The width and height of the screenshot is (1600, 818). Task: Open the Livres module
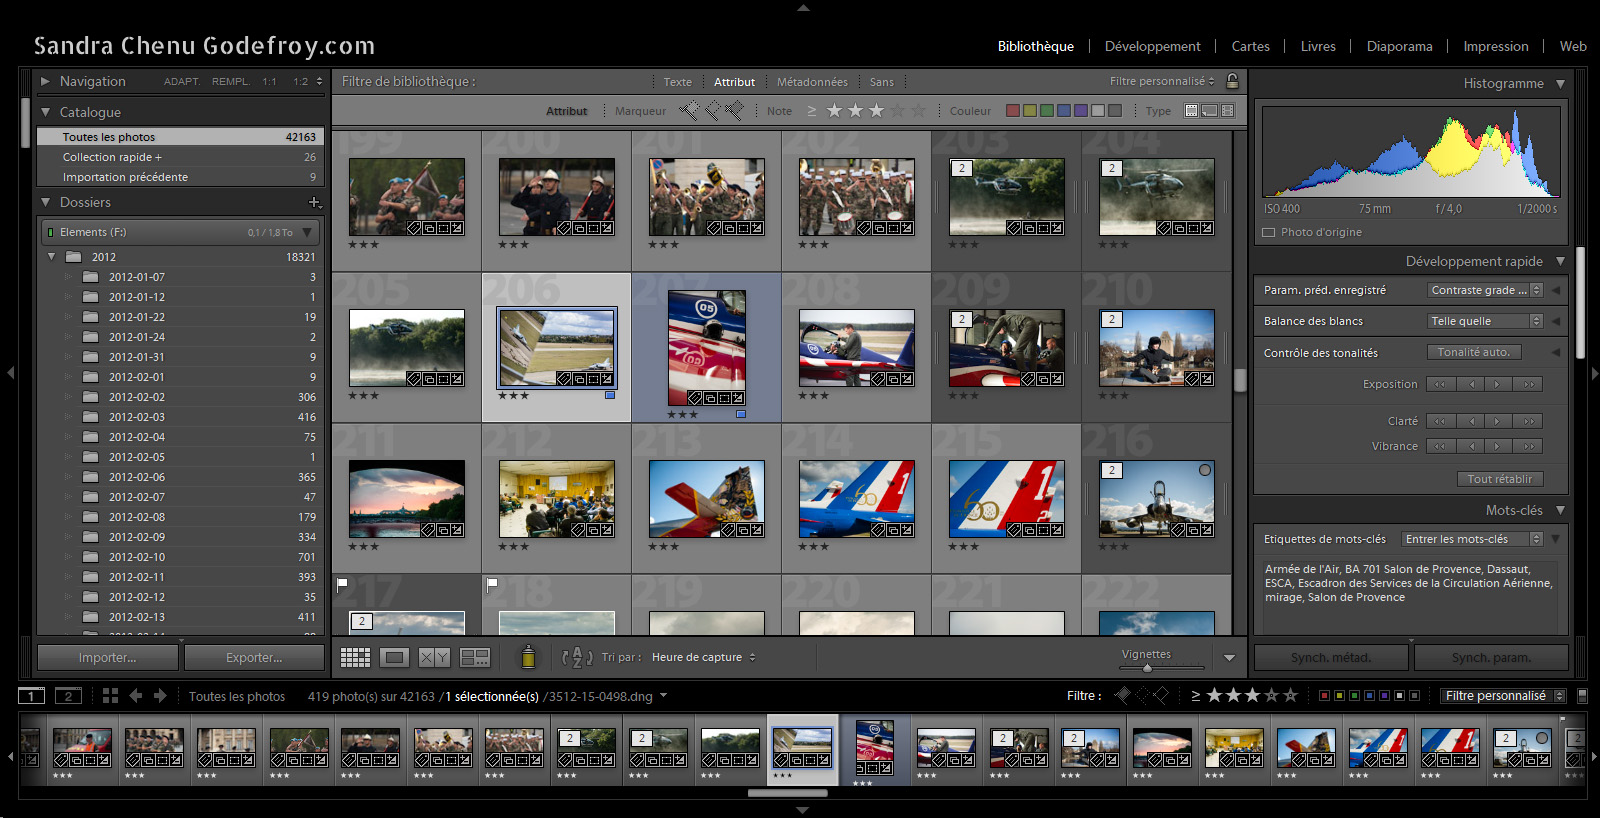click(1318, 46)
